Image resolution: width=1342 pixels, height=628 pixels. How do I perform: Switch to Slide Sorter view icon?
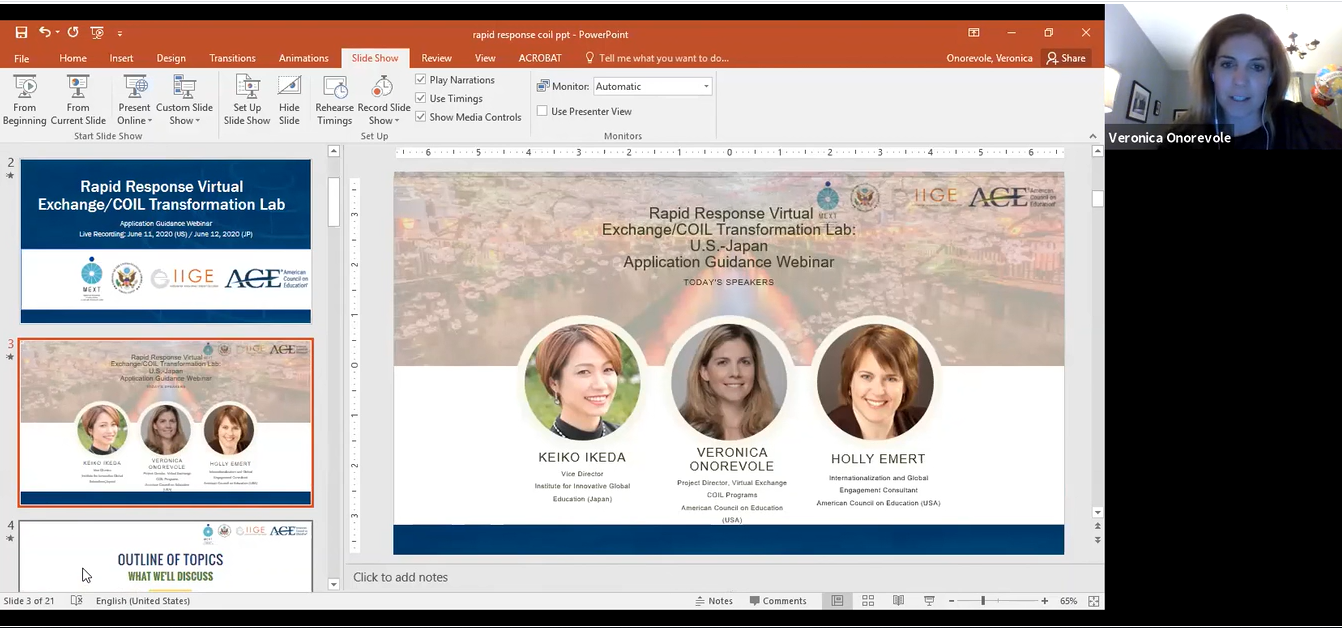[x=868, y=601]
